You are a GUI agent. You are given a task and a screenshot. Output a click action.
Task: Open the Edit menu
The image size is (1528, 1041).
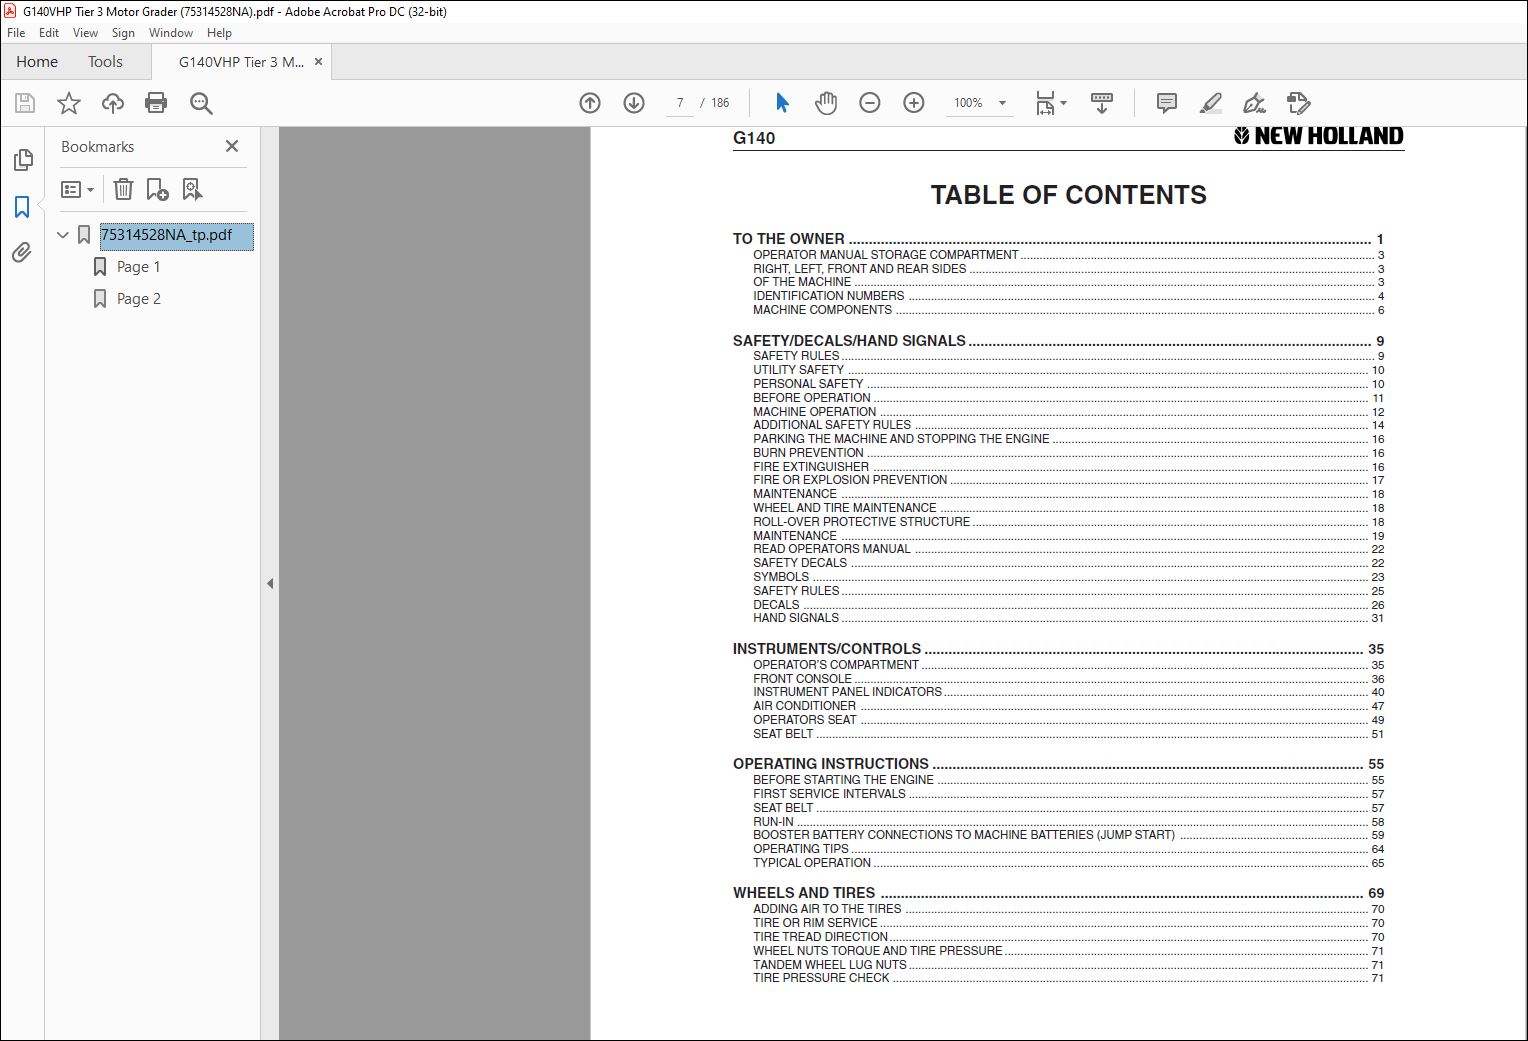click(49, 33)
